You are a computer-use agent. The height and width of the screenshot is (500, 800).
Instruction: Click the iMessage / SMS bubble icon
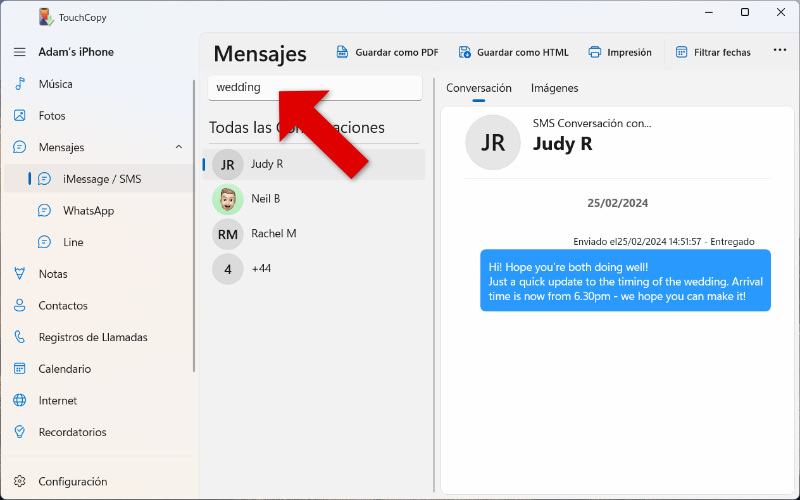pyautogui.click(x=44, y=179)
